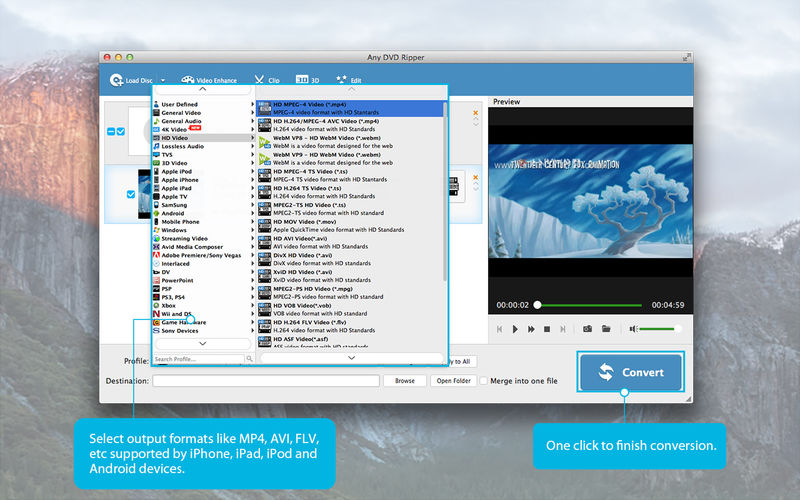800x500 pixels.
Task: Choose HD MPEG-4 Video (*.mp4) format
Action: [x=350, y=108]
